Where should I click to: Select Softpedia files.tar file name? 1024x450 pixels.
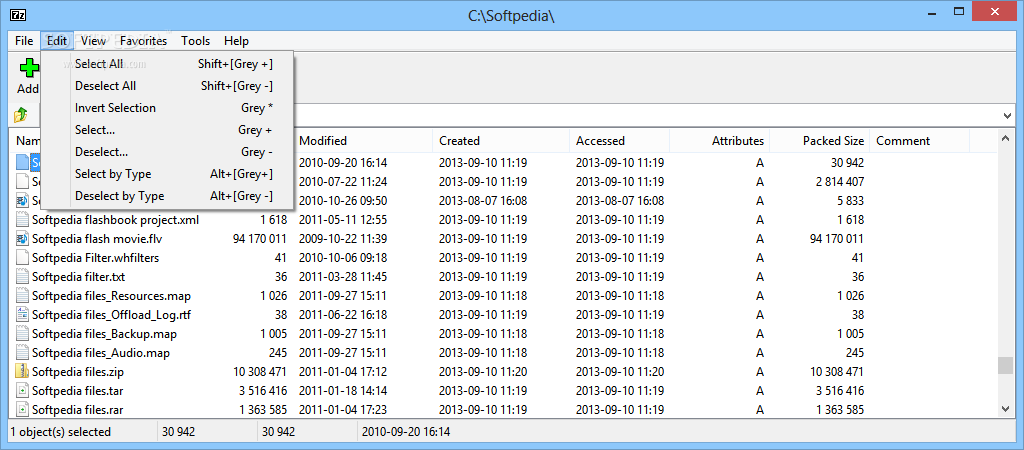coord(78,391)
